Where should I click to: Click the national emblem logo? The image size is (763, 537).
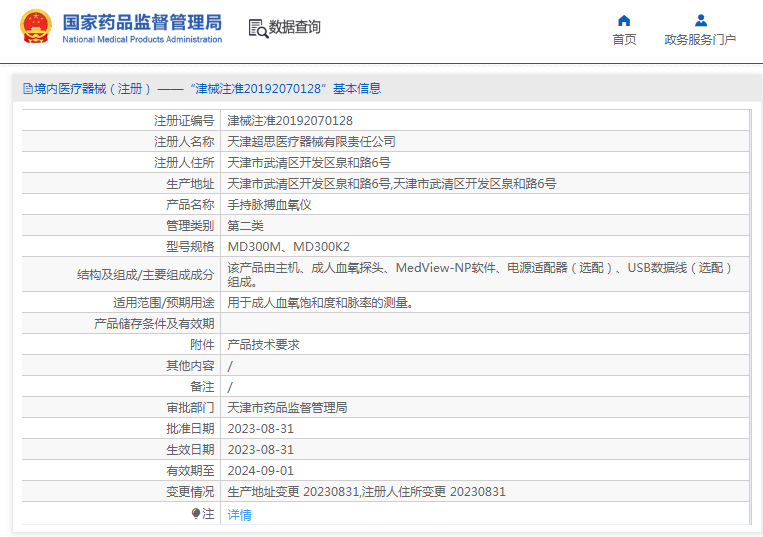(x=36, y=27)
